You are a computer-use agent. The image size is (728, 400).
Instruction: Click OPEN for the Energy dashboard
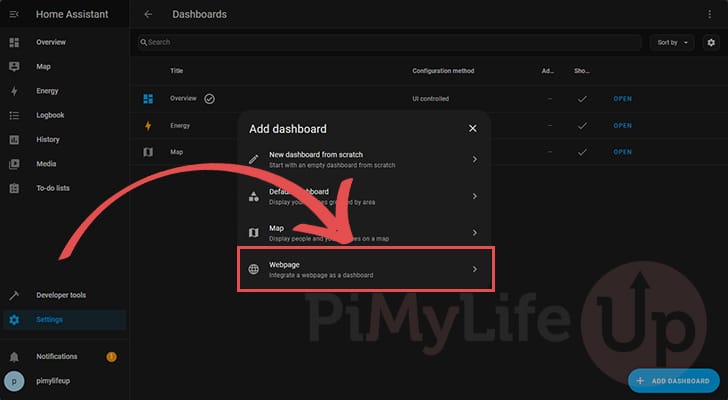(622, 126)
